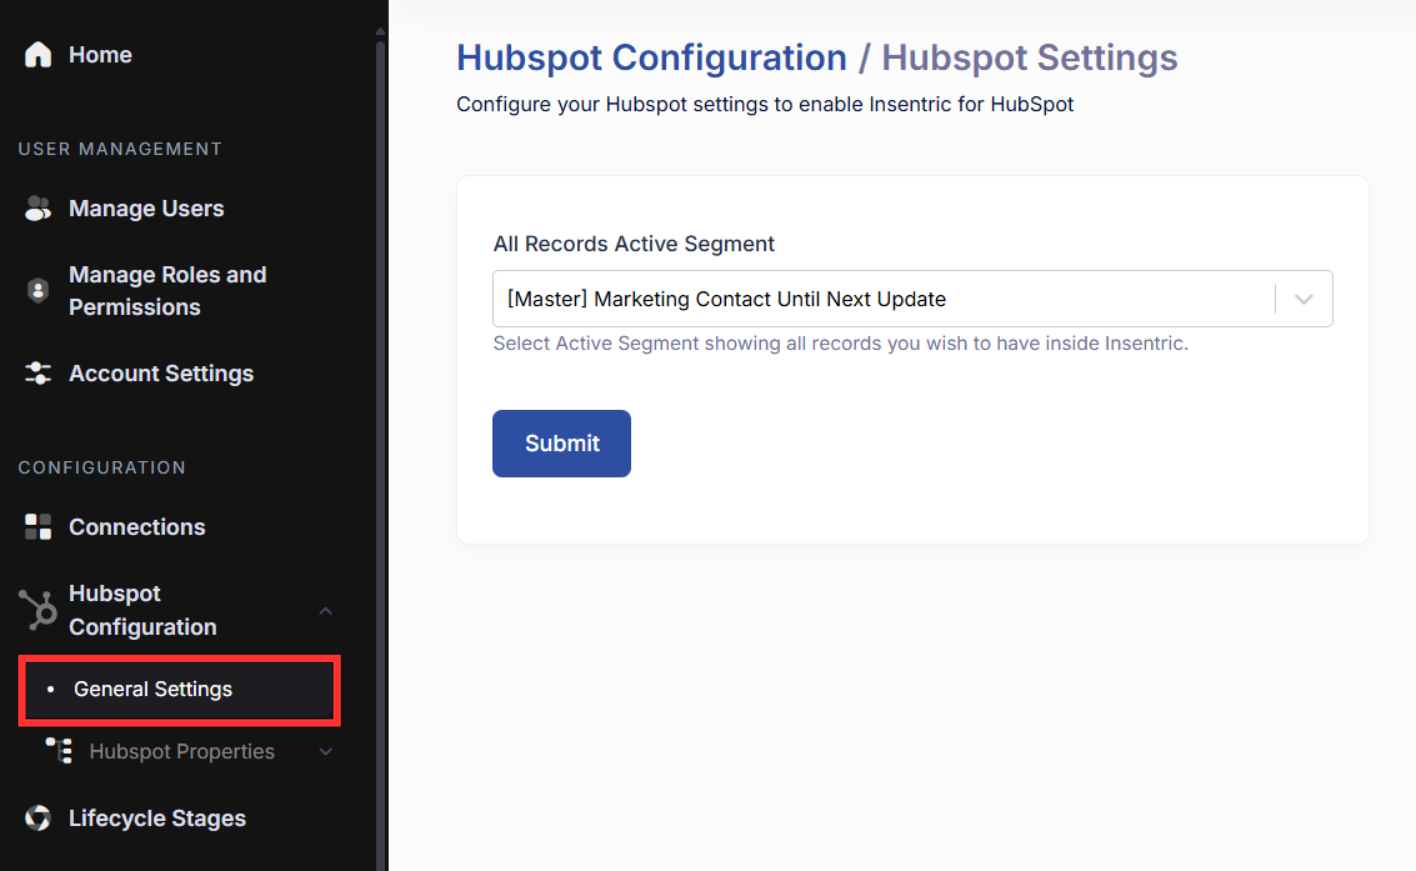
Task: Open the Connections menu item
Action: tap(137, 527)
